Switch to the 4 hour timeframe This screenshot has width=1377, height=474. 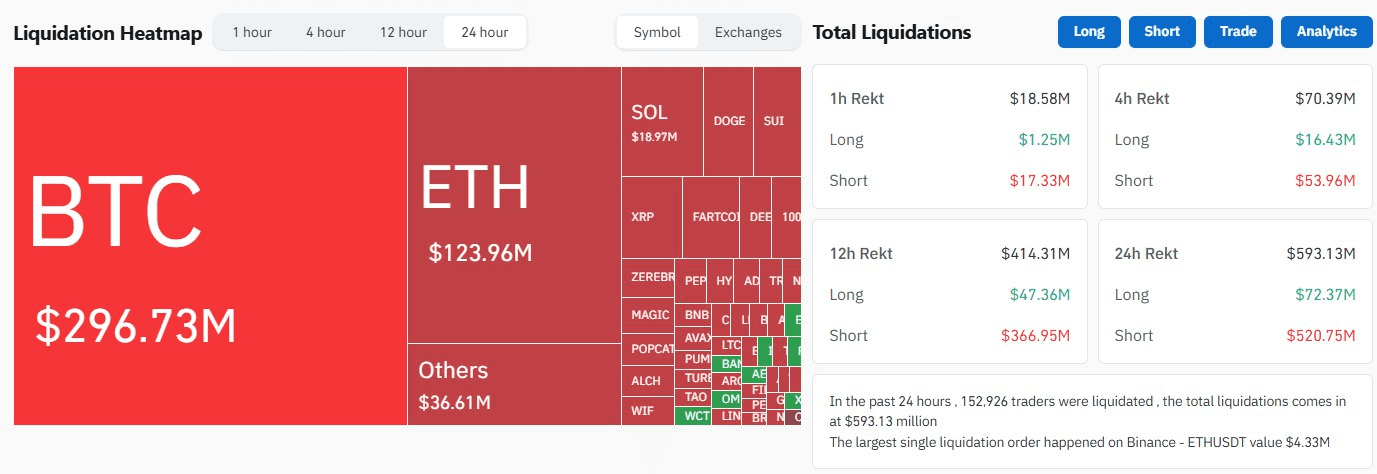(325, 32)
